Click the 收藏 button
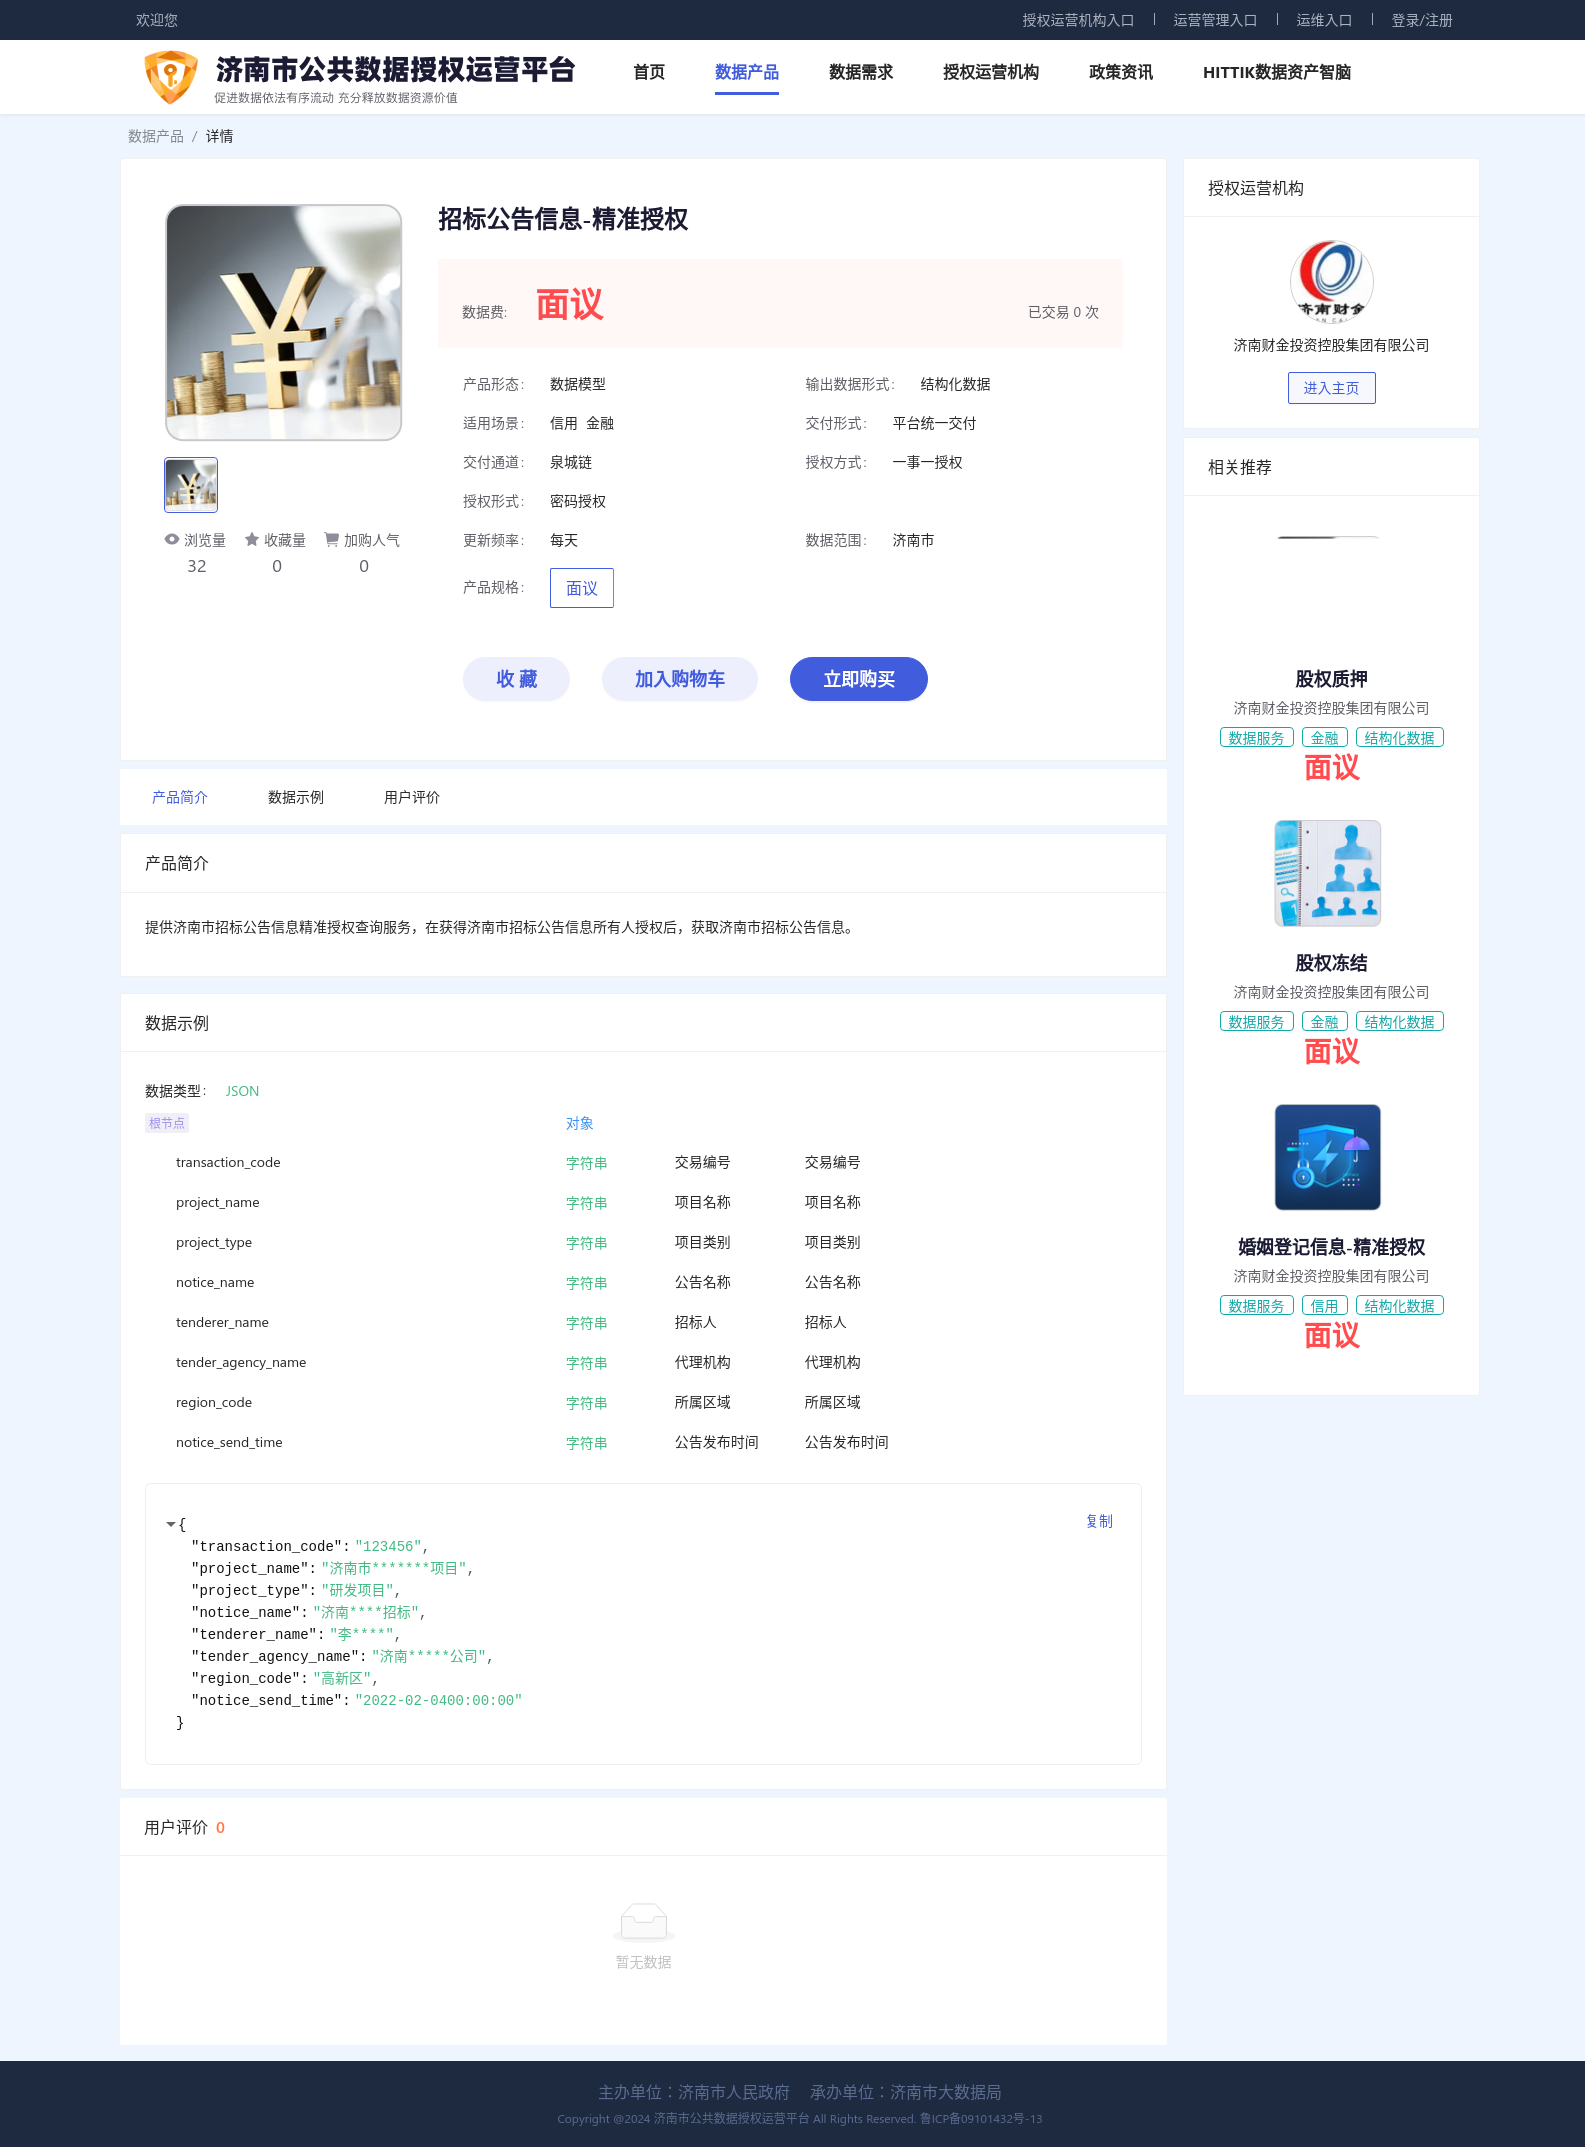 [x=516, y=679]
